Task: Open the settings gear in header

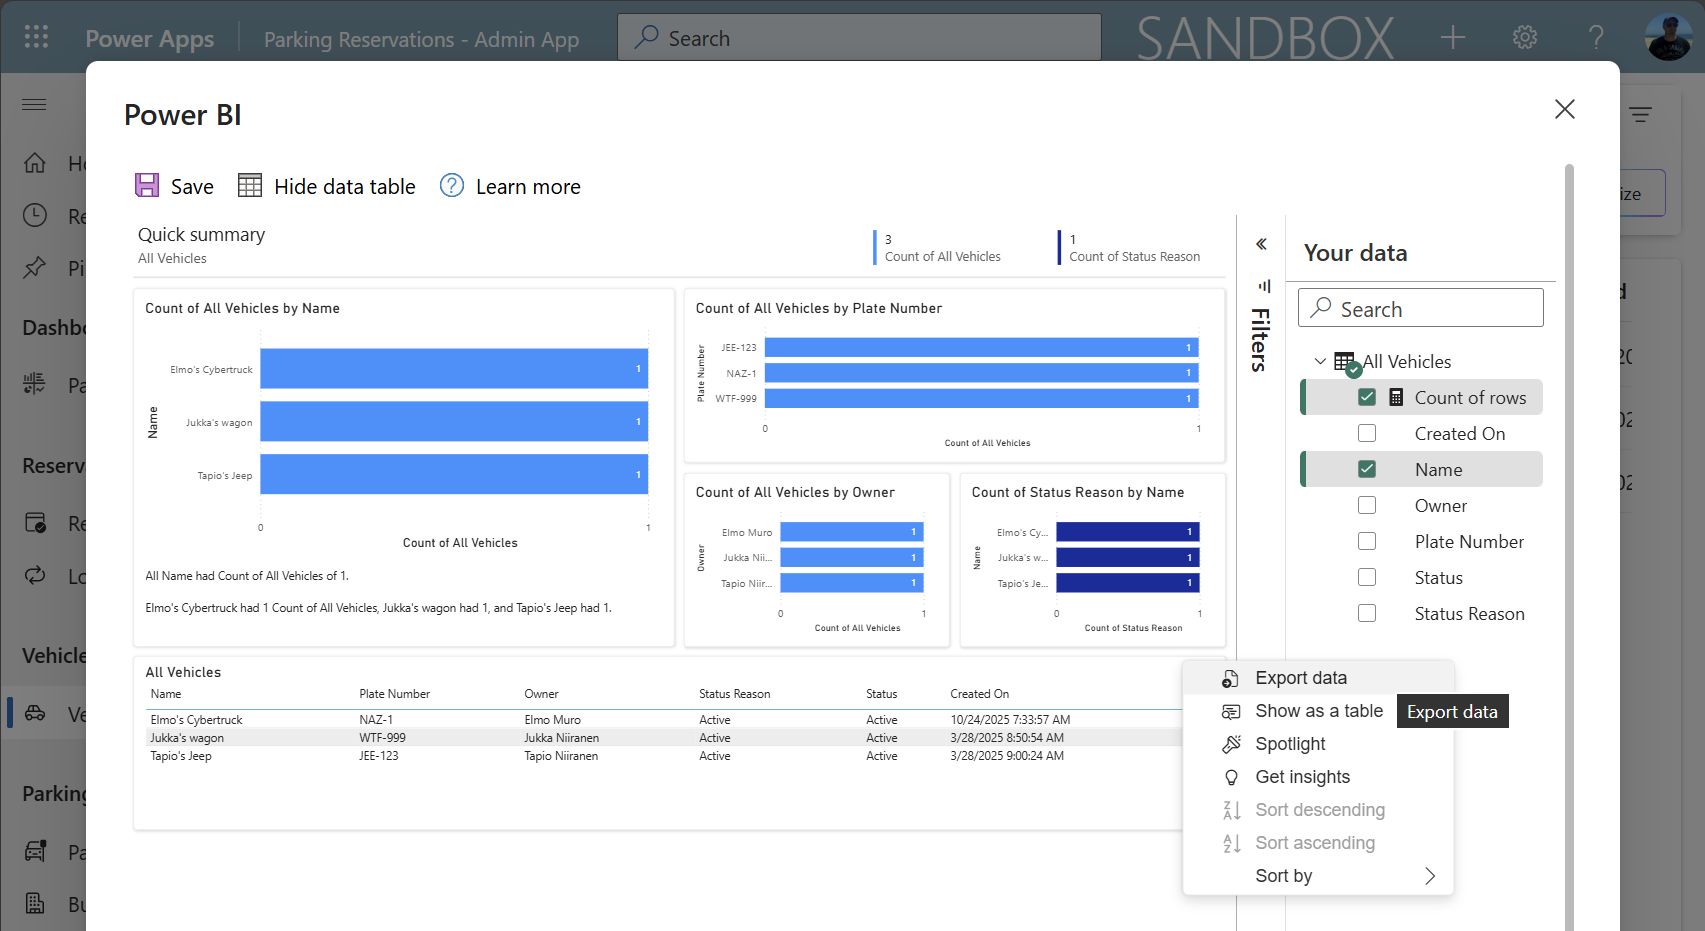Action: point(1524,38)
